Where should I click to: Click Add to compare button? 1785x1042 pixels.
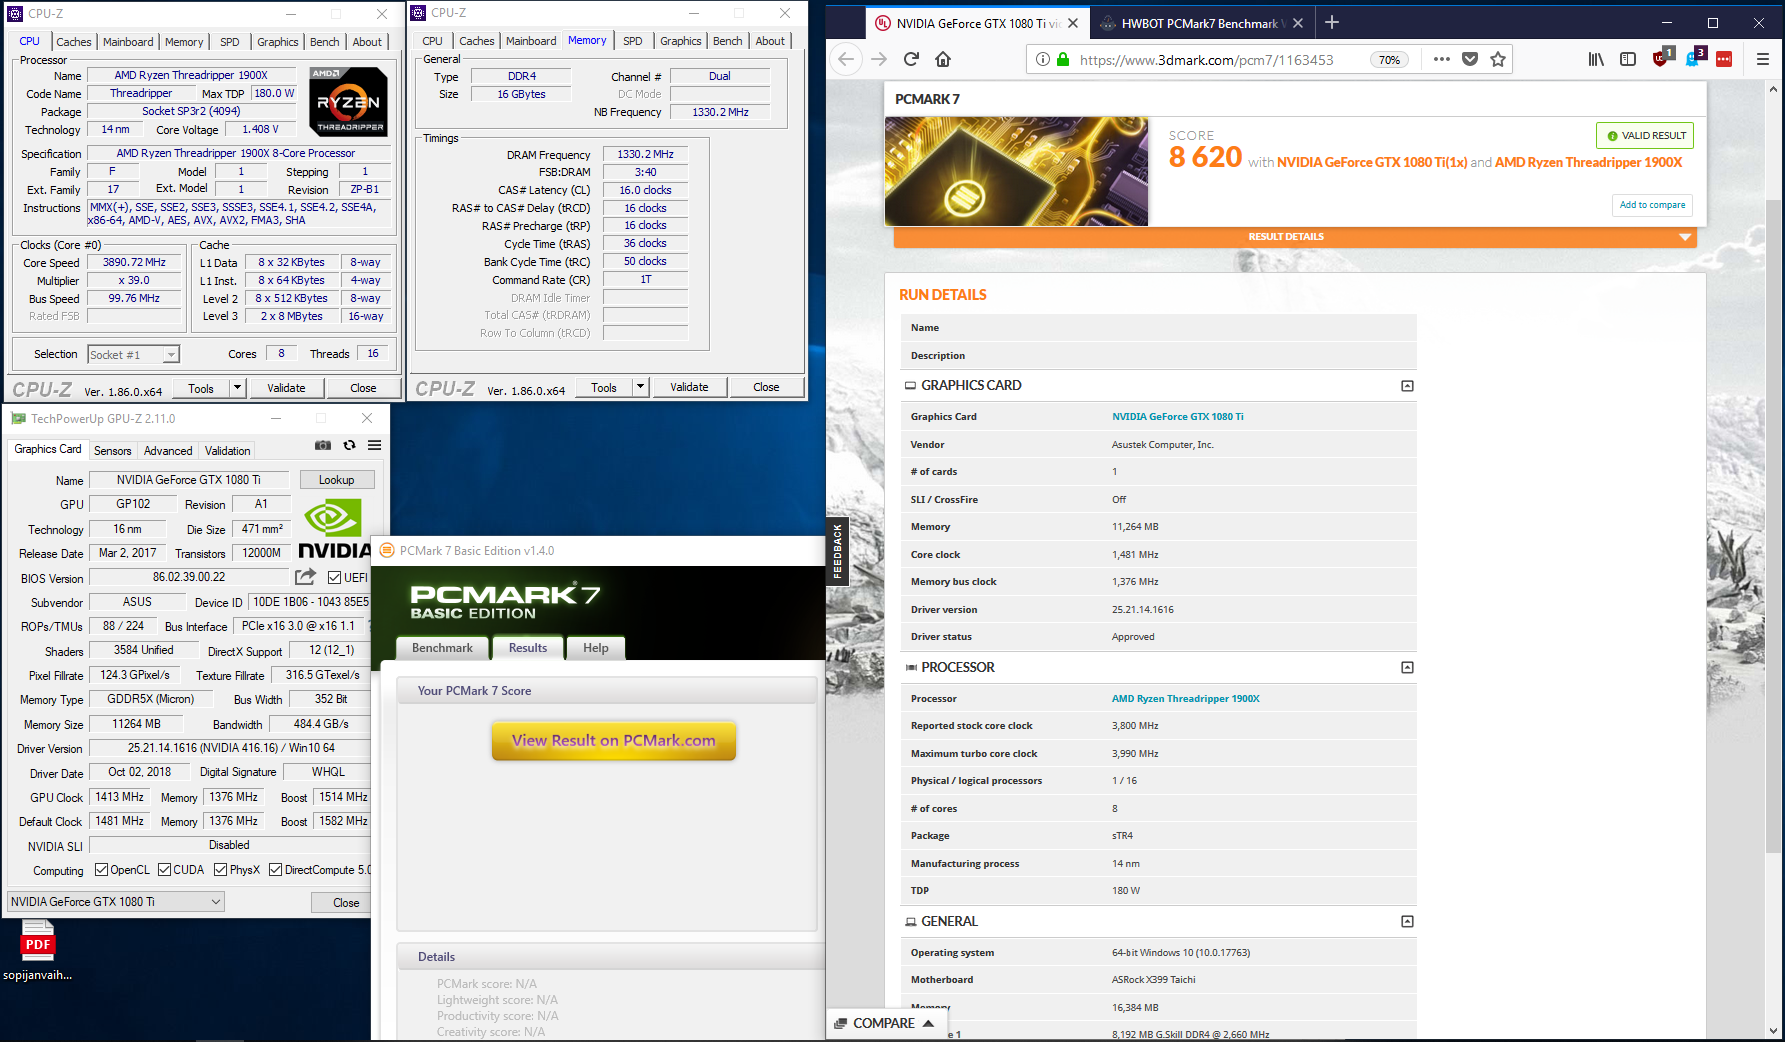[x=1652, y=205]
